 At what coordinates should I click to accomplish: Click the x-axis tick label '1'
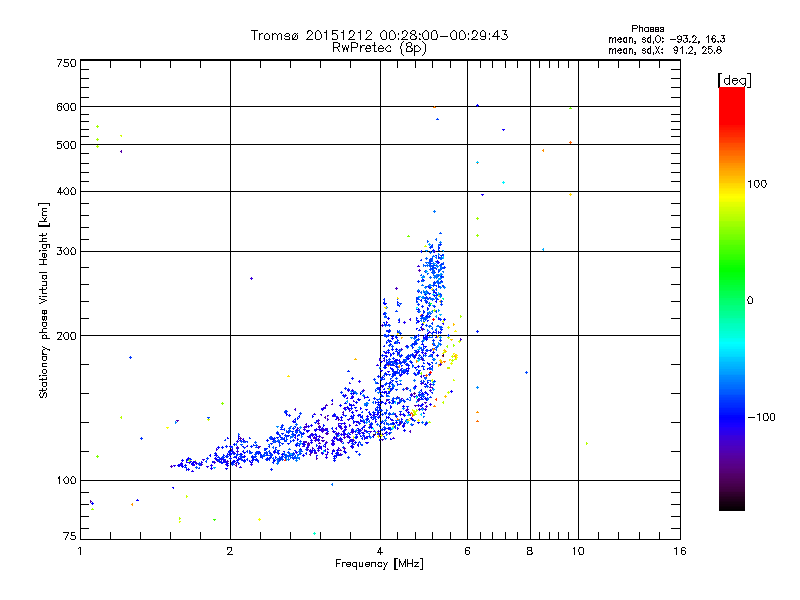(x=80, y=551)
